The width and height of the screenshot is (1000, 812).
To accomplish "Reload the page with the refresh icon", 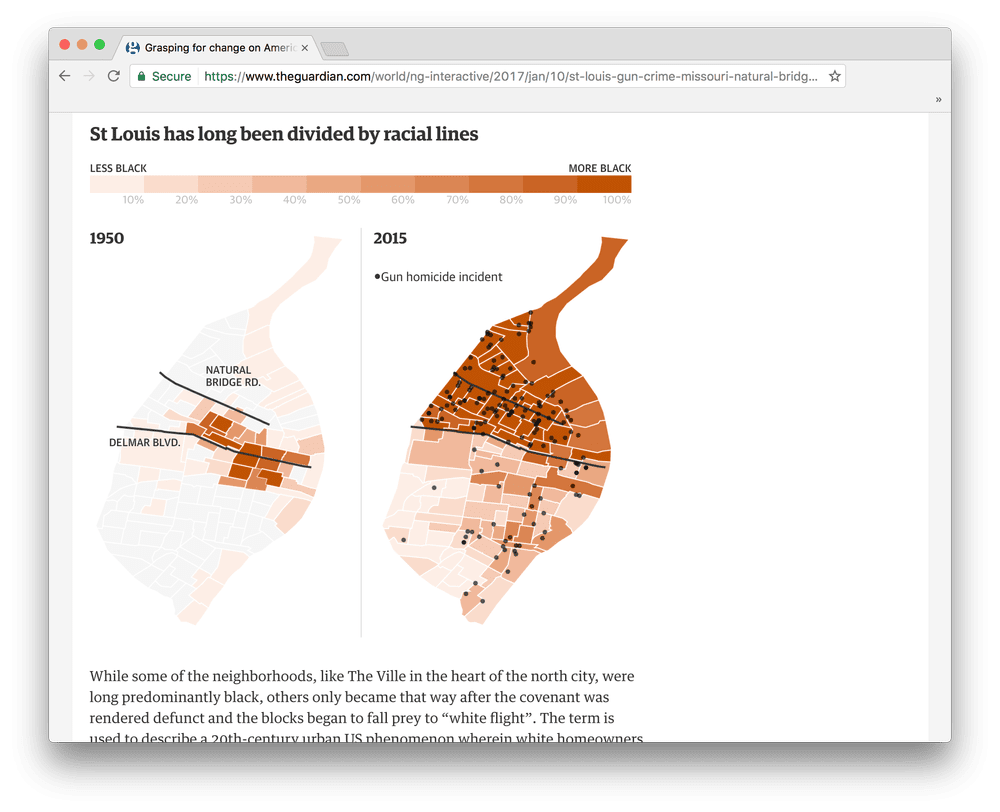I will 114,76.
